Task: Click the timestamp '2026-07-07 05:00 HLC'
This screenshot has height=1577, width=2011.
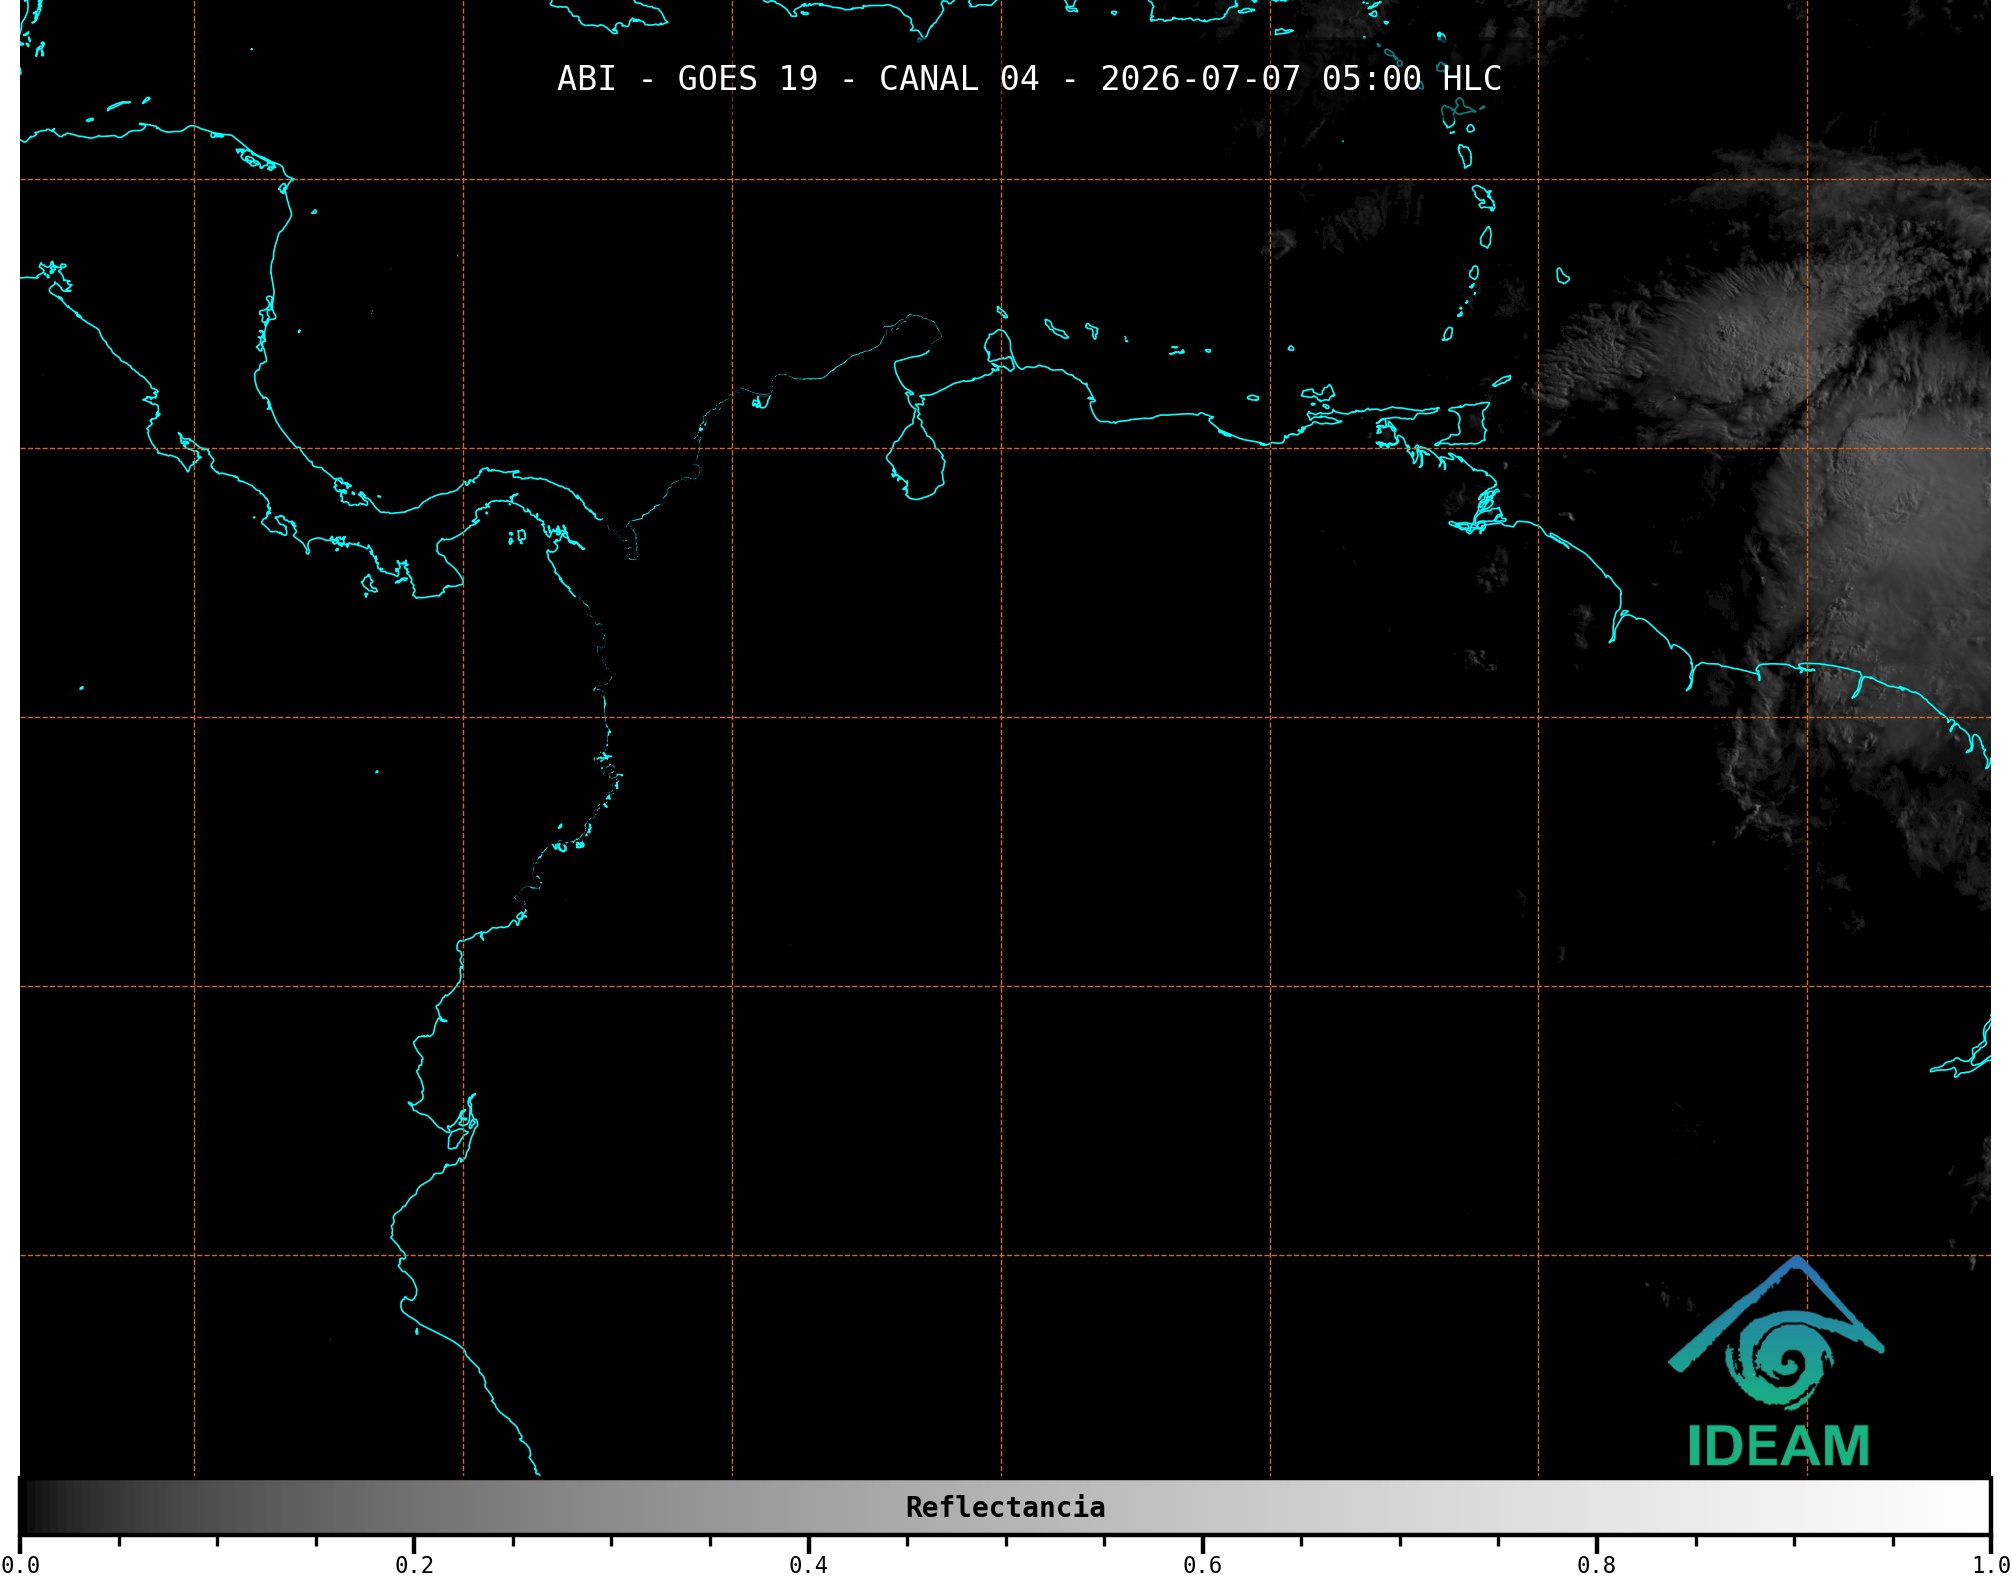Action: click(1301, 79)
